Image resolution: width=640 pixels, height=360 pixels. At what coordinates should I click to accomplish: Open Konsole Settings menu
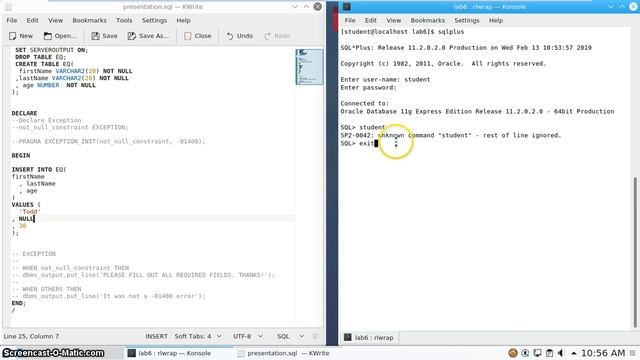point(467,20)
